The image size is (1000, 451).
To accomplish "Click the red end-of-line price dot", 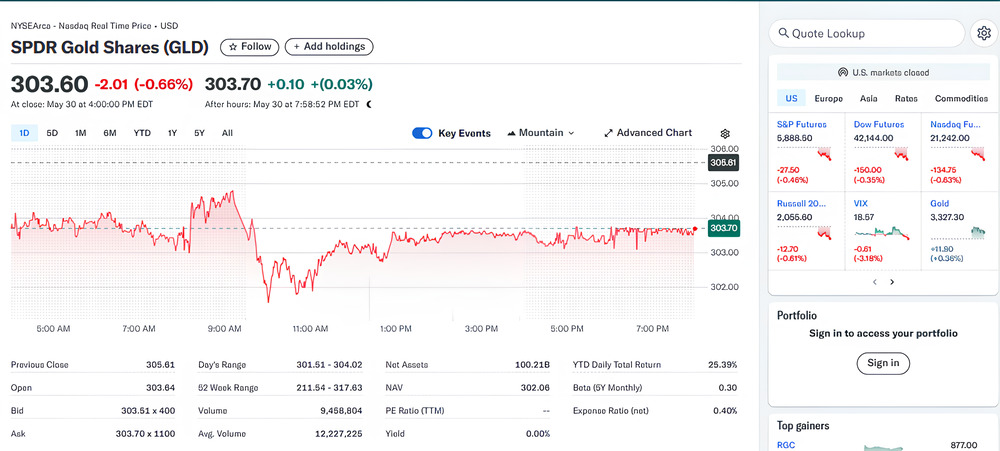I will pyautogui.click(x=695, y=228).
